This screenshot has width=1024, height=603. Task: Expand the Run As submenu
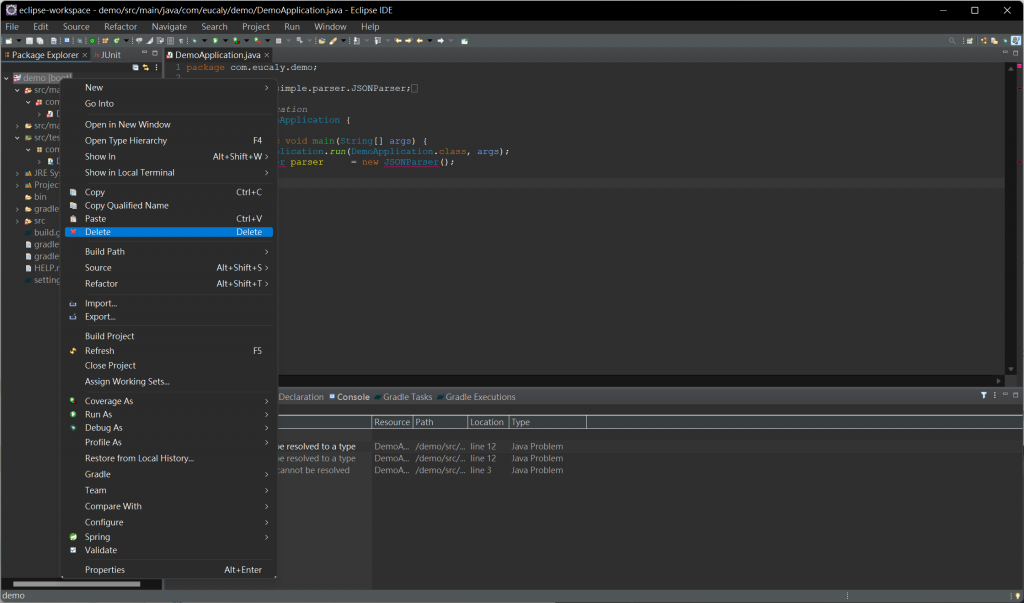(98, 414)
